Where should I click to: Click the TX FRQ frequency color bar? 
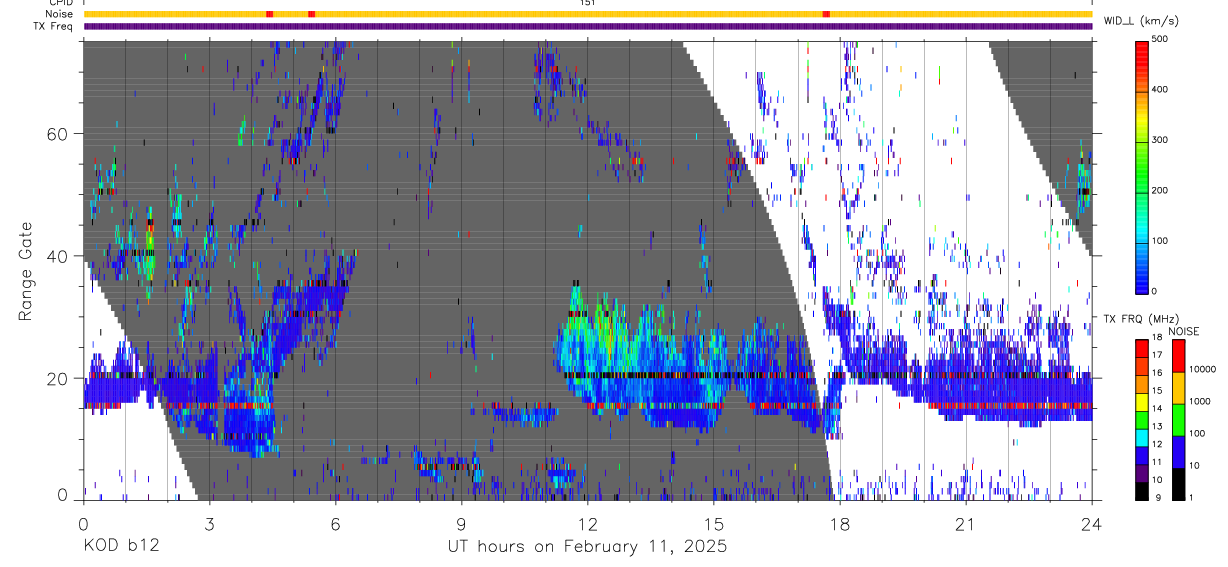tap(1143, 420)
